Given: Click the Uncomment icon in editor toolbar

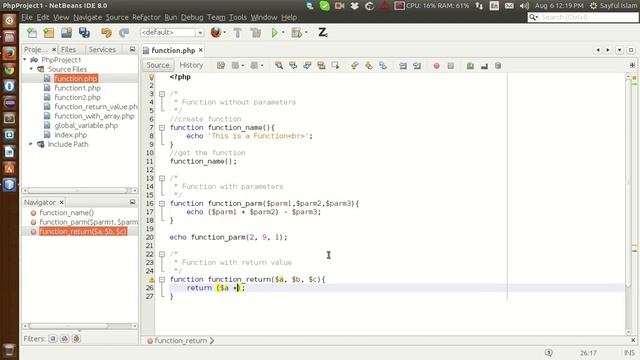Looking at the screenshot, I should pos(470,66).
